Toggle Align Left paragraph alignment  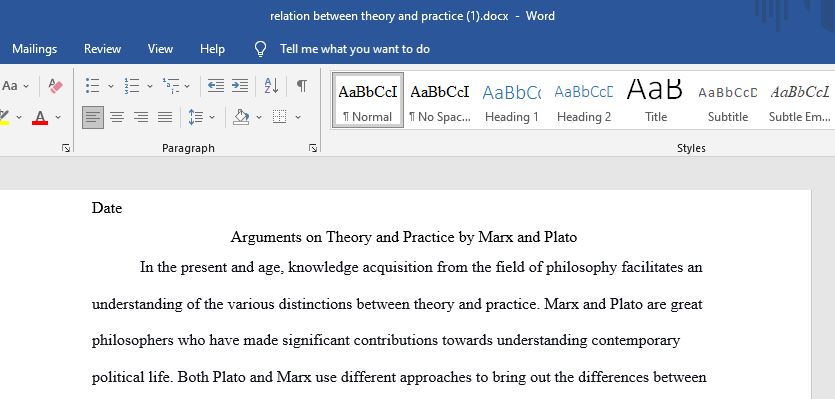[x=93, y=117]
